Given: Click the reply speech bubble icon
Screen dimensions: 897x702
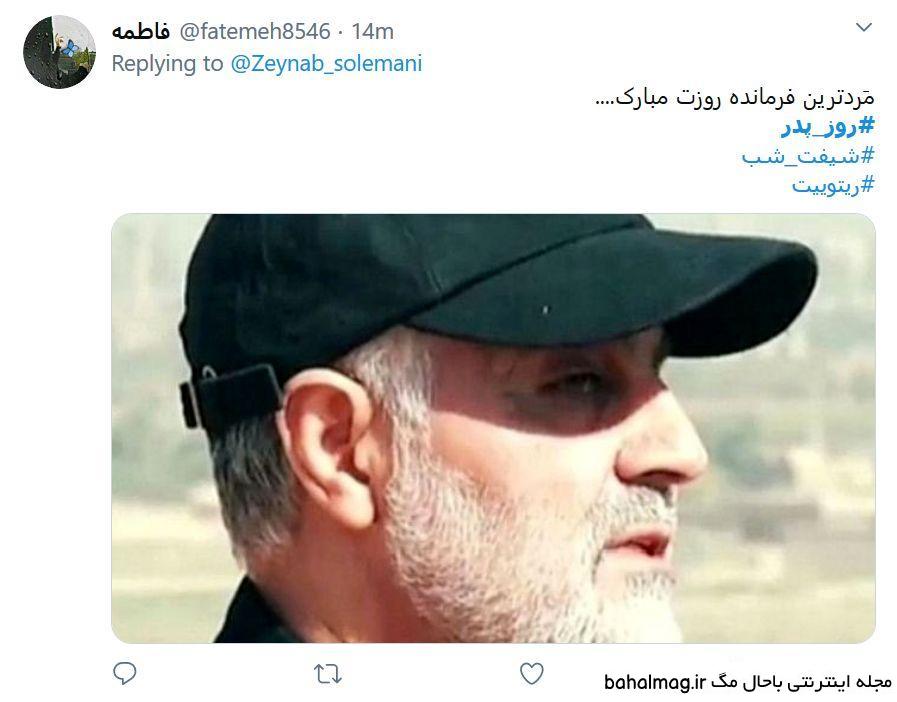Looking at the screenshot, I should coord(125,673).
